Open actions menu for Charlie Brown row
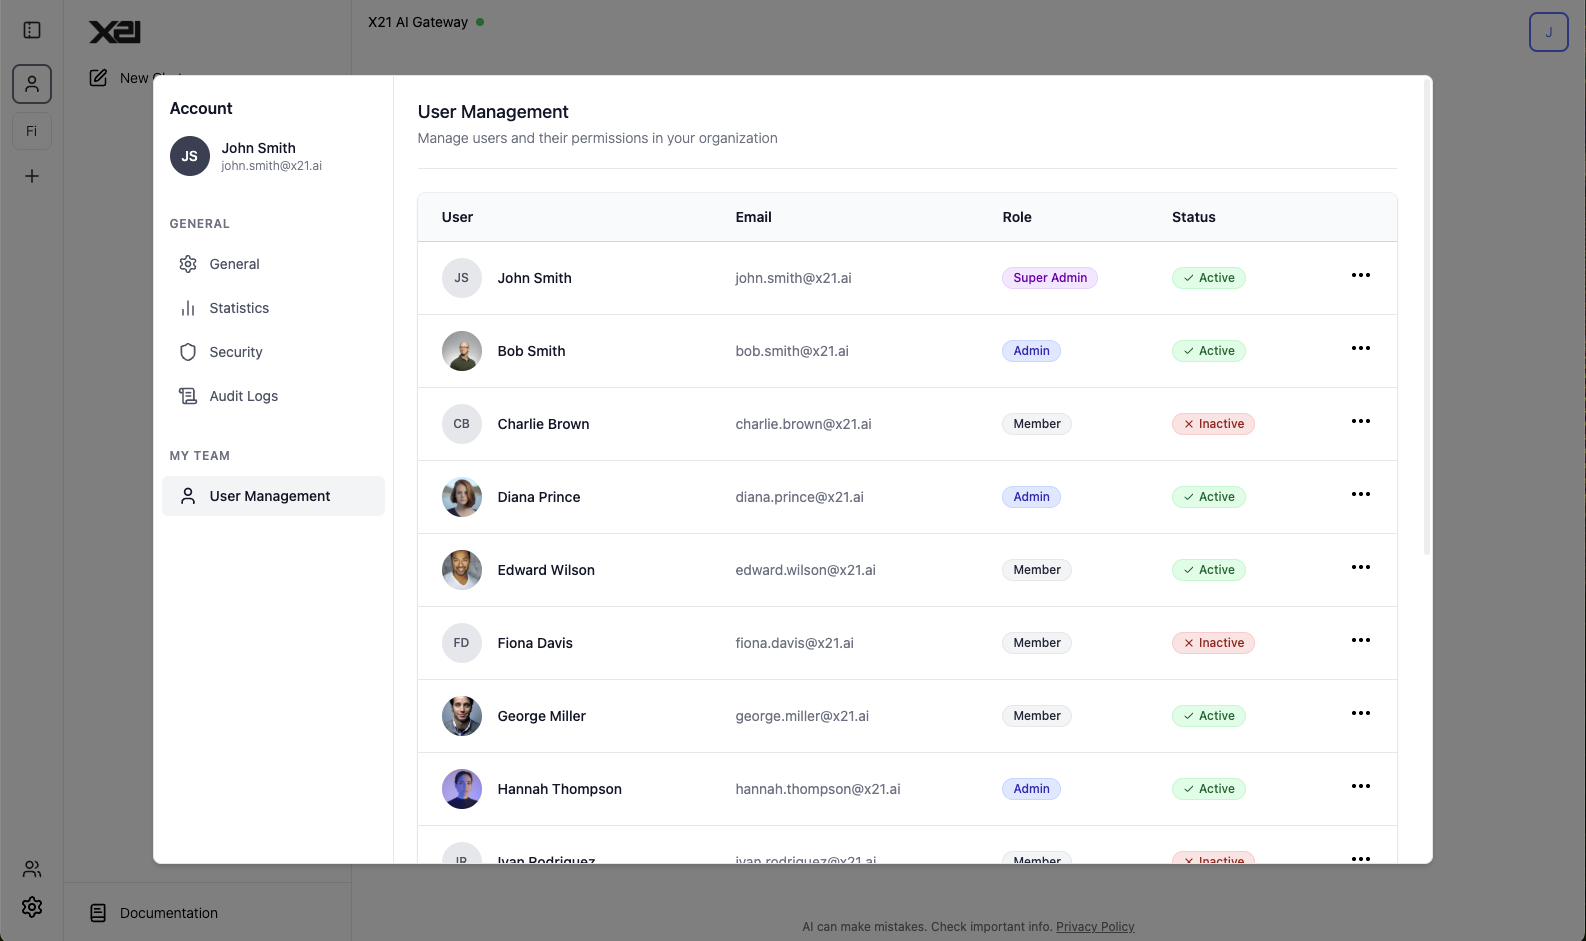This screenshot has width=1586, height=941. click(x=1360, y=421)
